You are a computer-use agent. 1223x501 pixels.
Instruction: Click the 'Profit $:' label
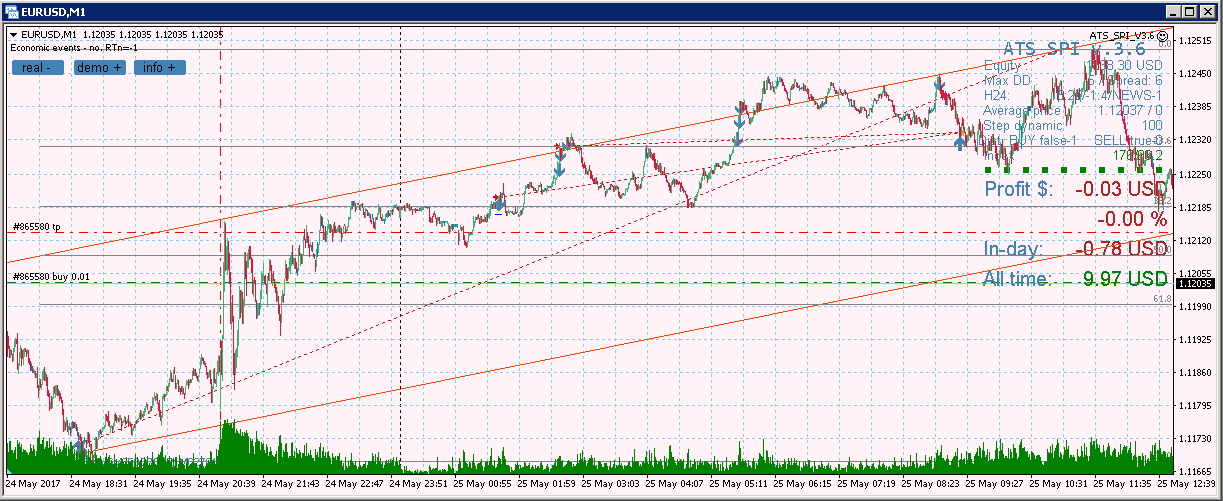pos(1018,188)
